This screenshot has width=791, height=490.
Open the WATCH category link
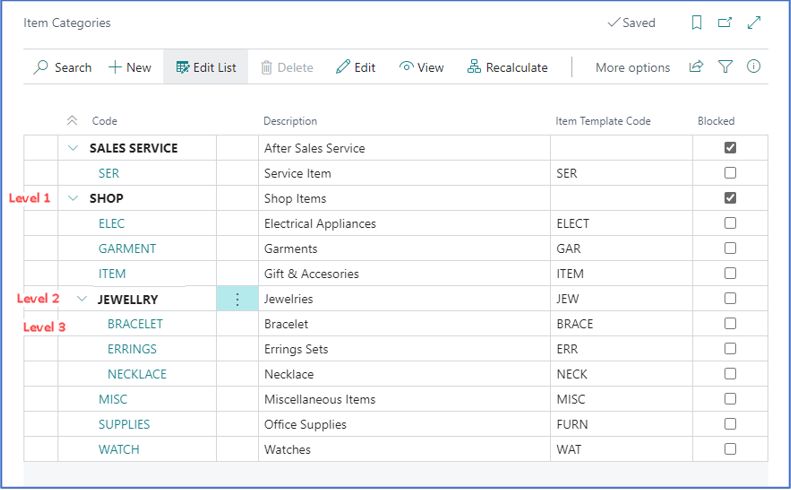coord(119,450)
